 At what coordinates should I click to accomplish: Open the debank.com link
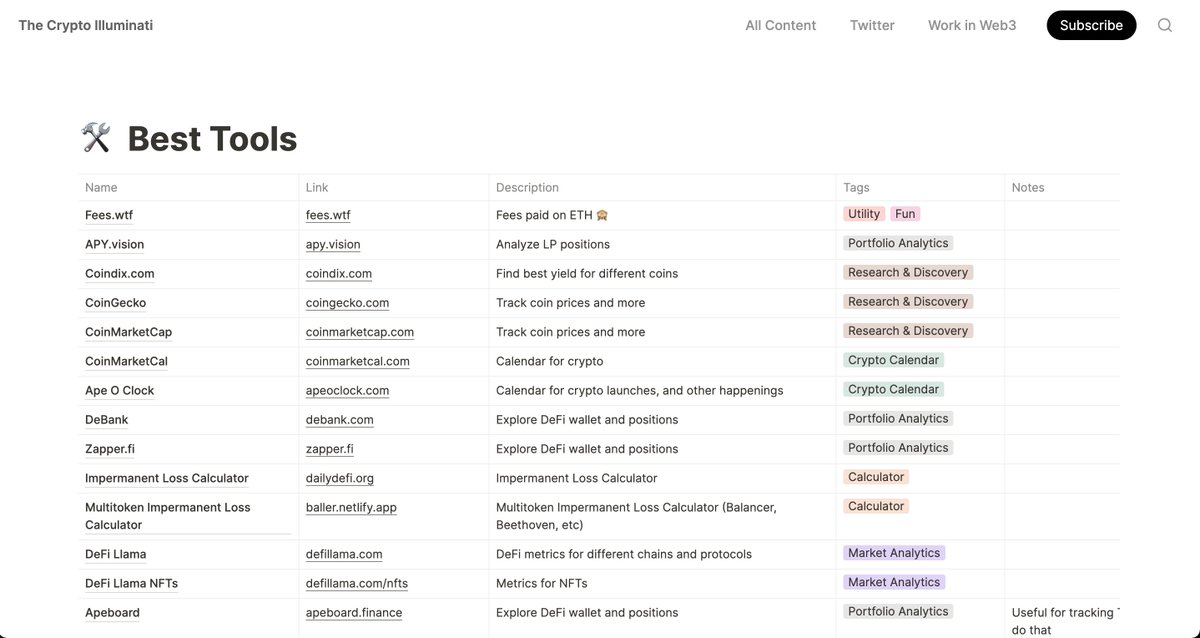(x=340, y=419)
